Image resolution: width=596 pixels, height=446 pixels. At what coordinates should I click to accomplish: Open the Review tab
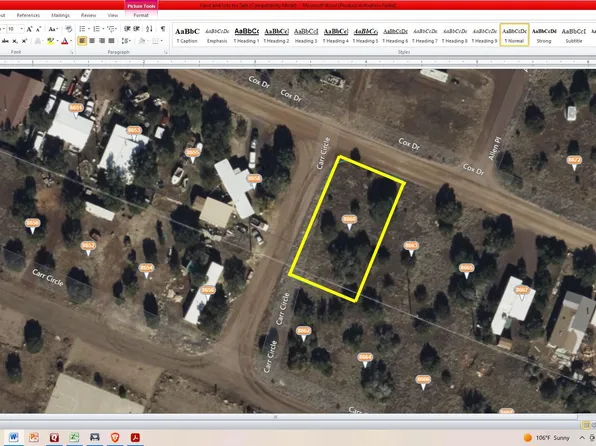click(89, 15)
